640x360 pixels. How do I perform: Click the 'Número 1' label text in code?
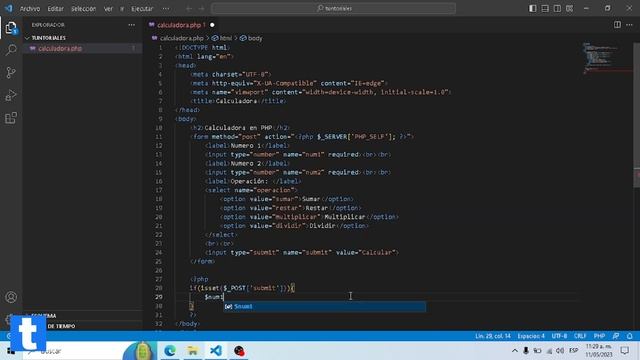point(246,146)
